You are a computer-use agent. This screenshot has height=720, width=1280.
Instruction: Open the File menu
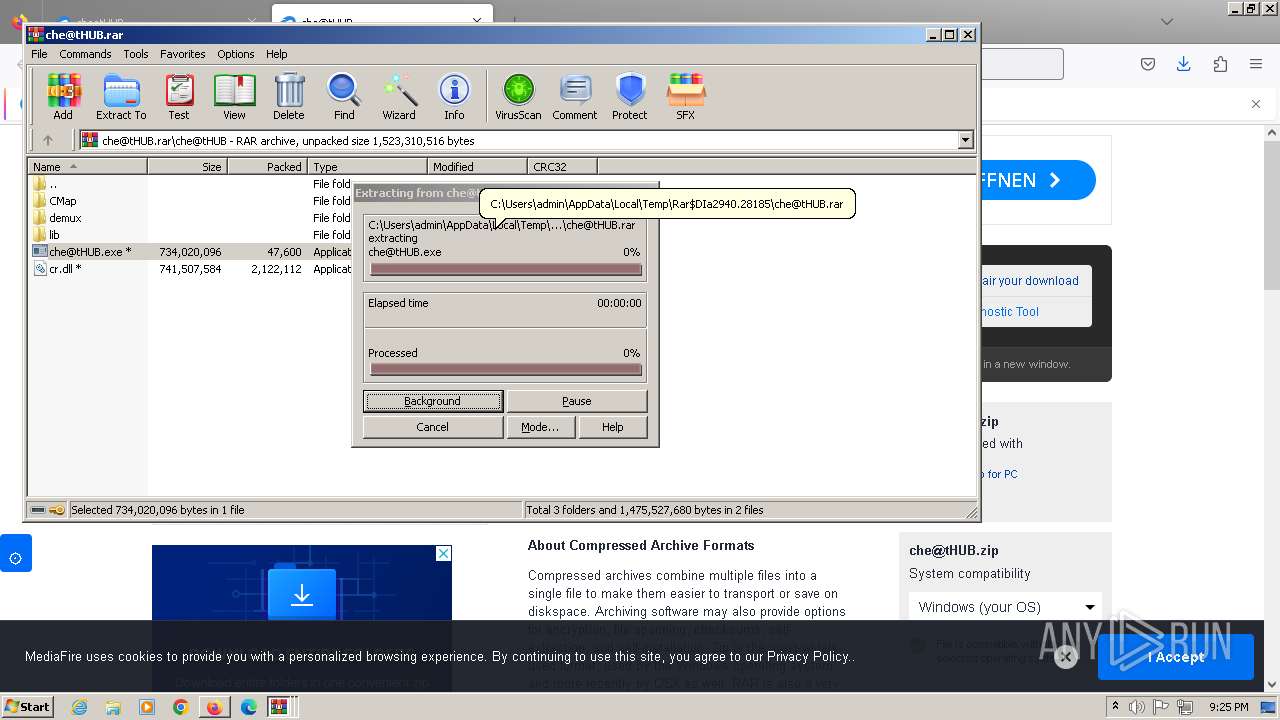pos(39,54)
